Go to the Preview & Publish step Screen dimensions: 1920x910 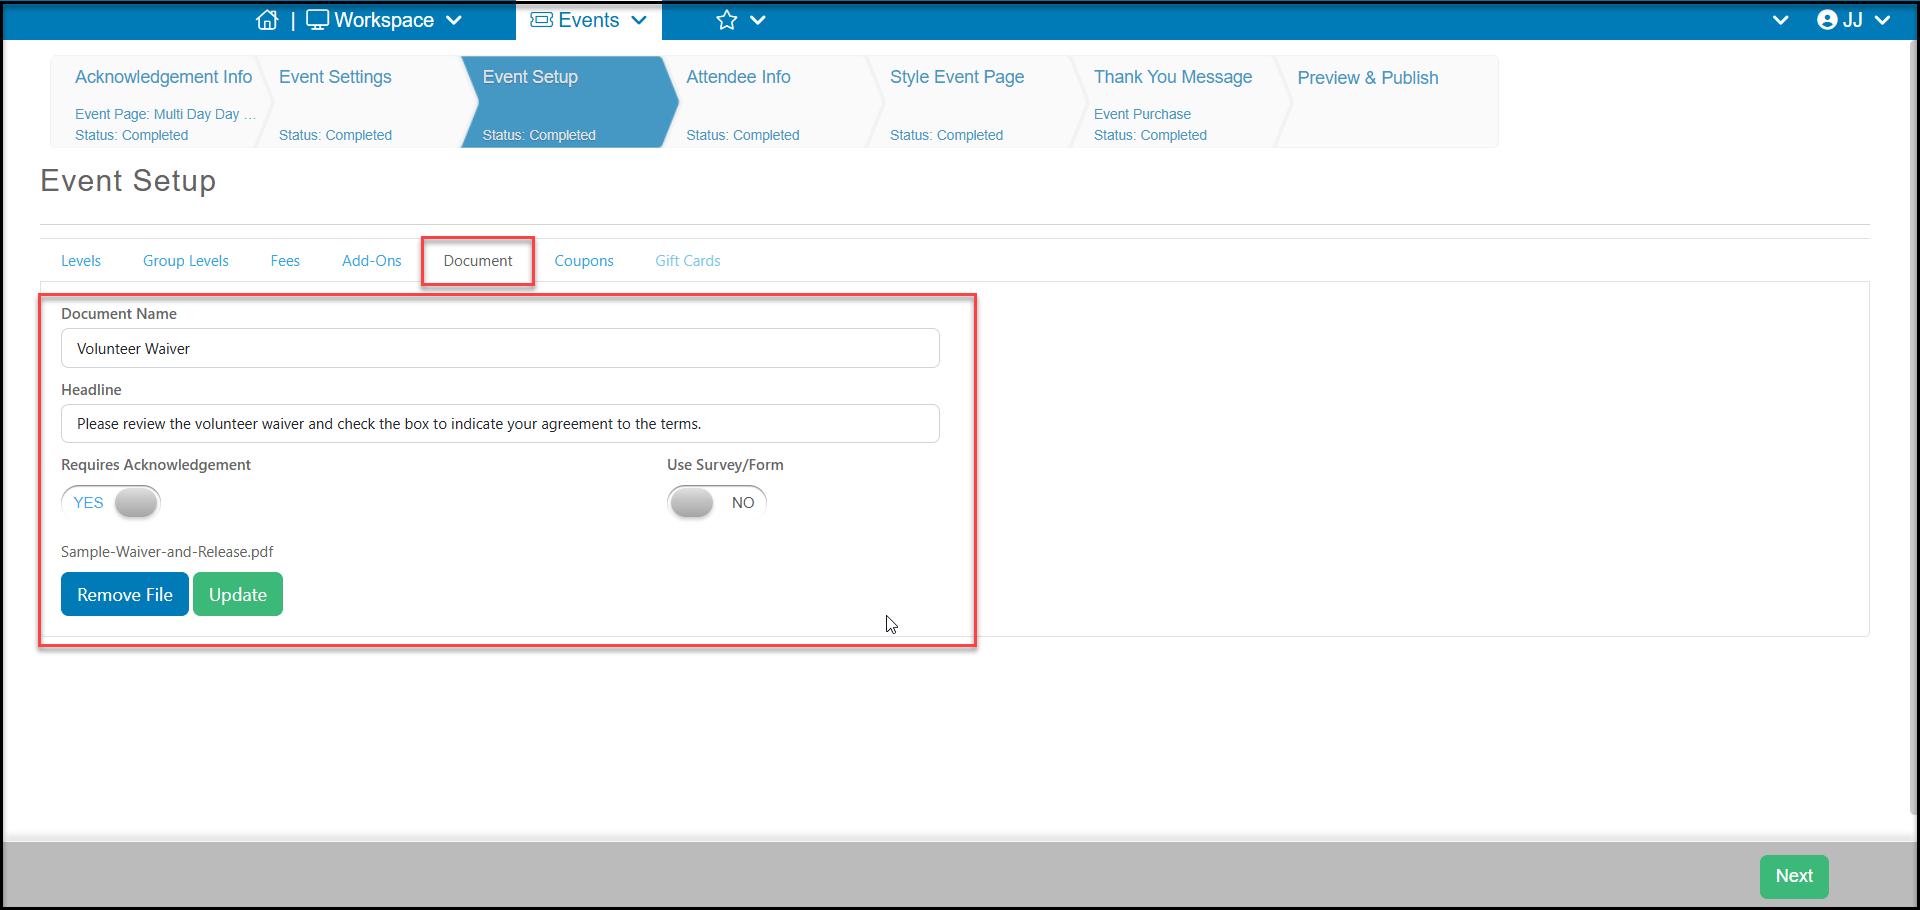(1367, 78)
